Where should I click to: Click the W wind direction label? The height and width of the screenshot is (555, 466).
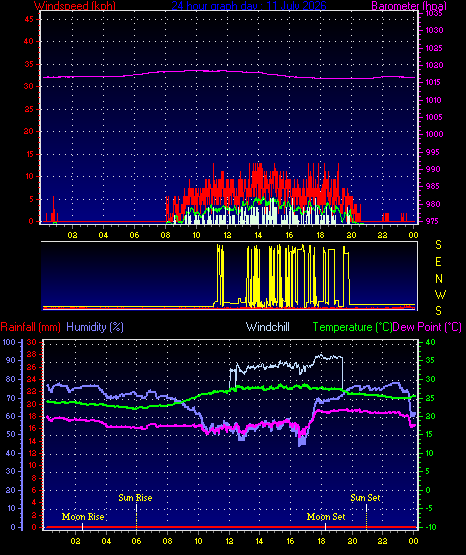coord(440,294)
